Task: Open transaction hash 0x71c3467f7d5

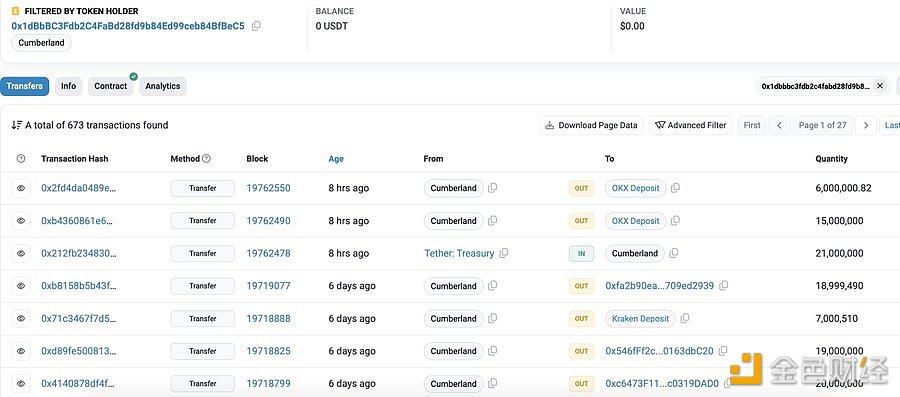Action: coord(78,318)
